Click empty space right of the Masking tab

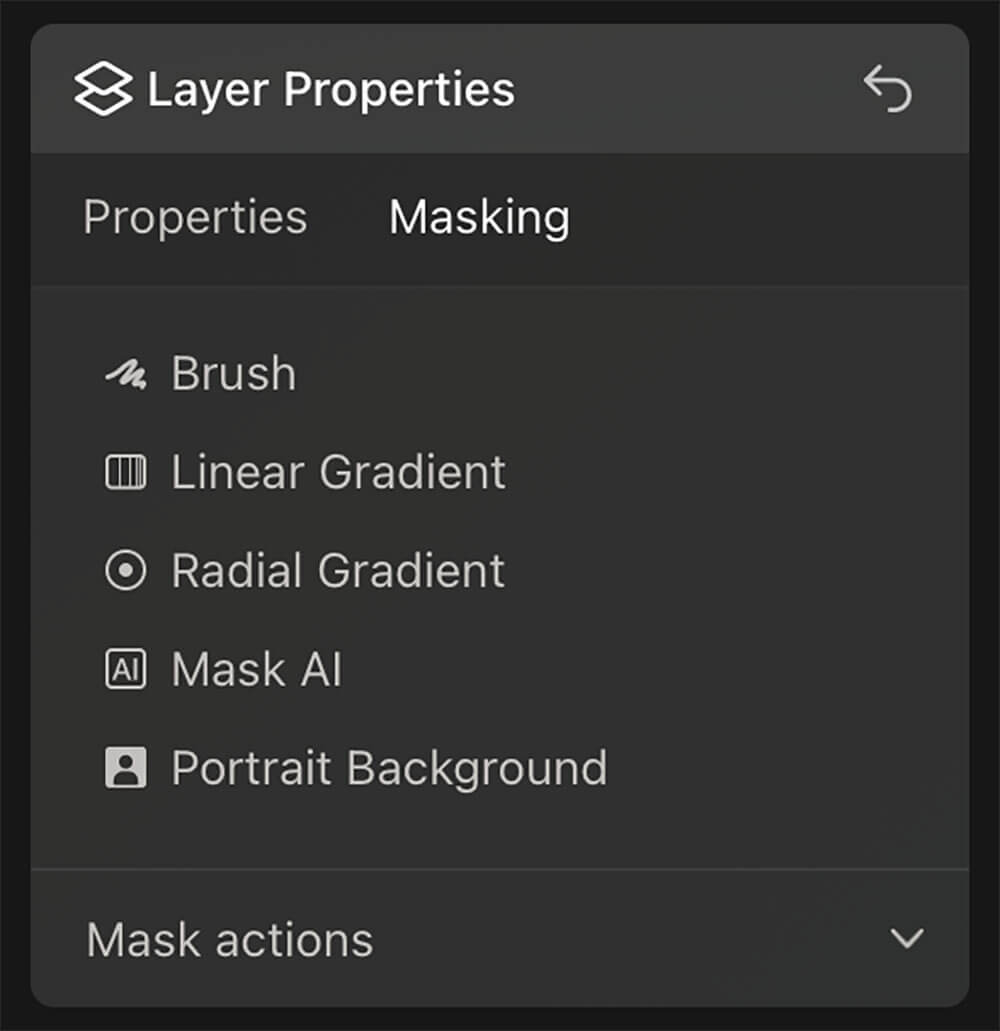click(770, 218)
